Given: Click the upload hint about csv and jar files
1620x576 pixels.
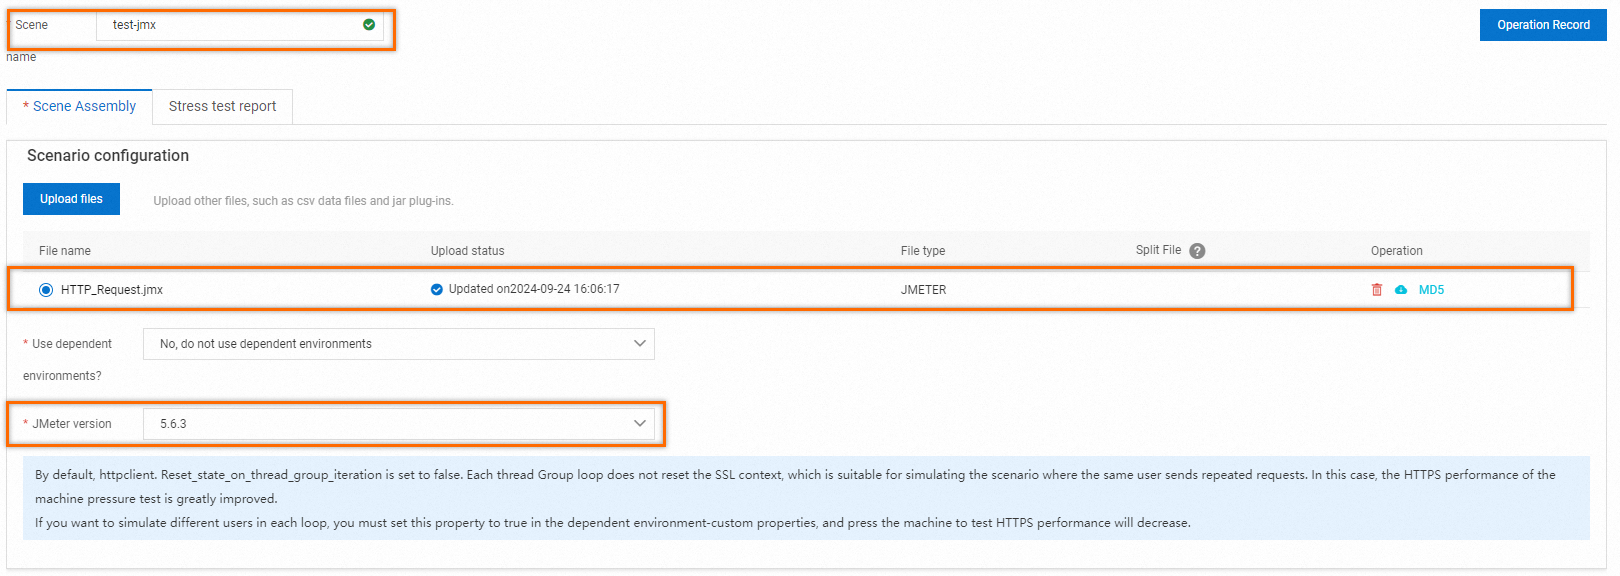Looking at the screenshot, I should coord(303,201).
